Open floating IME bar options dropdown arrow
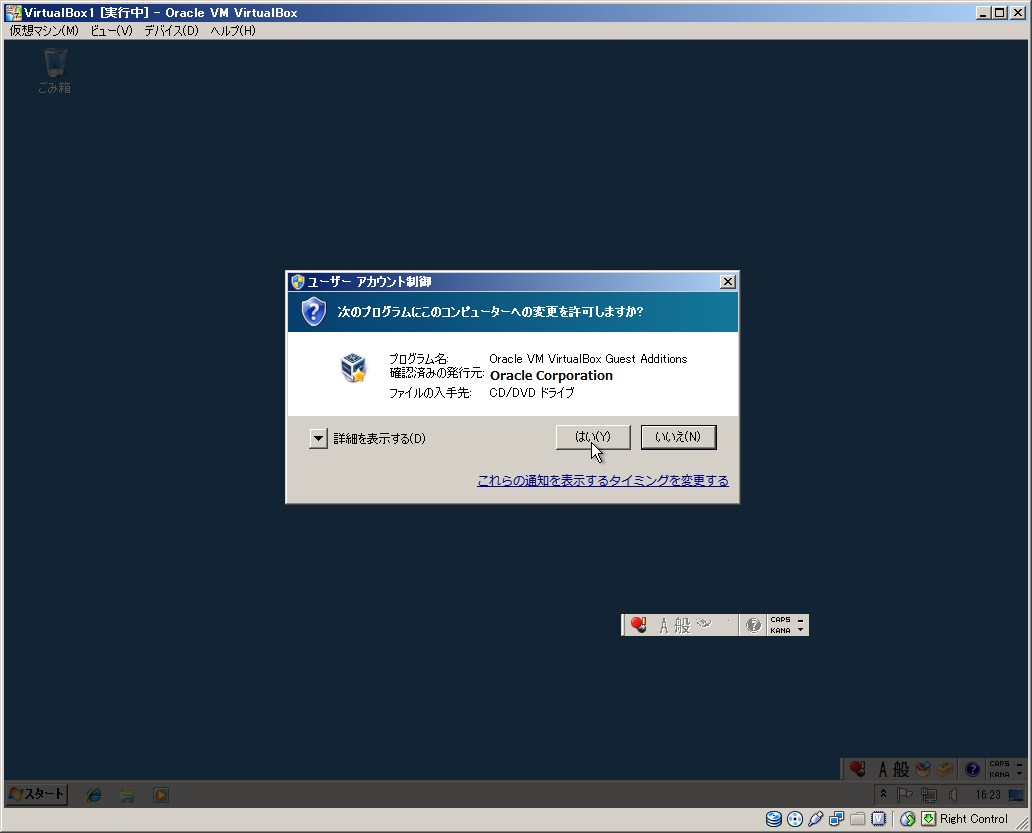 click(800, 630)
